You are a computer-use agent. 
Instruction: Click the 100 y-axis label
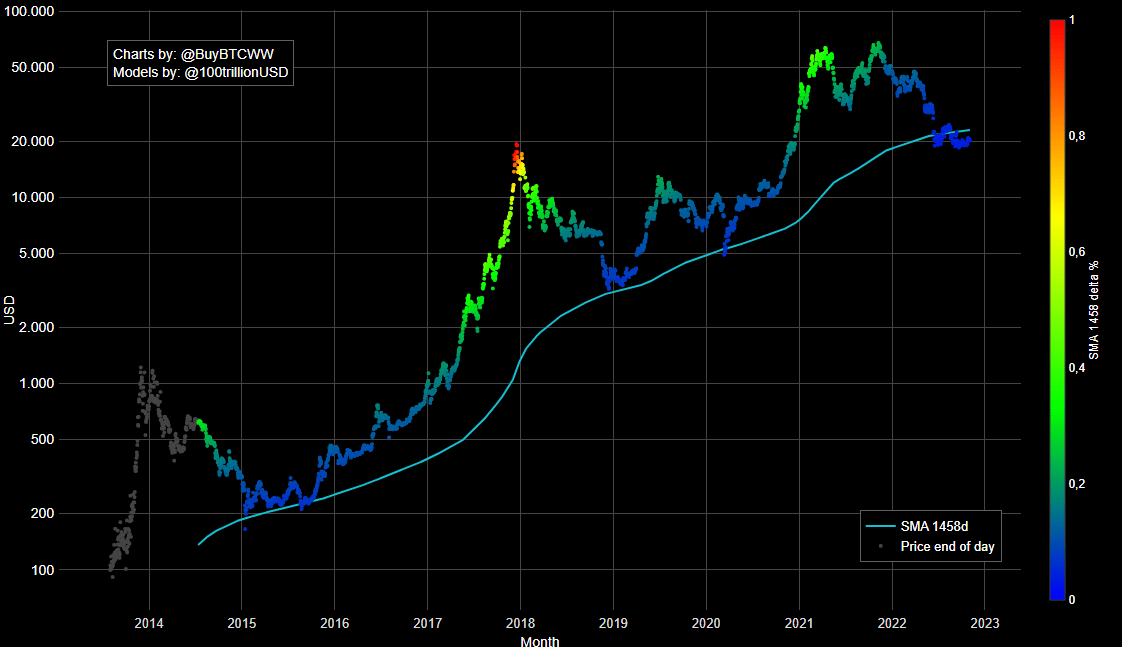click(43, 570)
